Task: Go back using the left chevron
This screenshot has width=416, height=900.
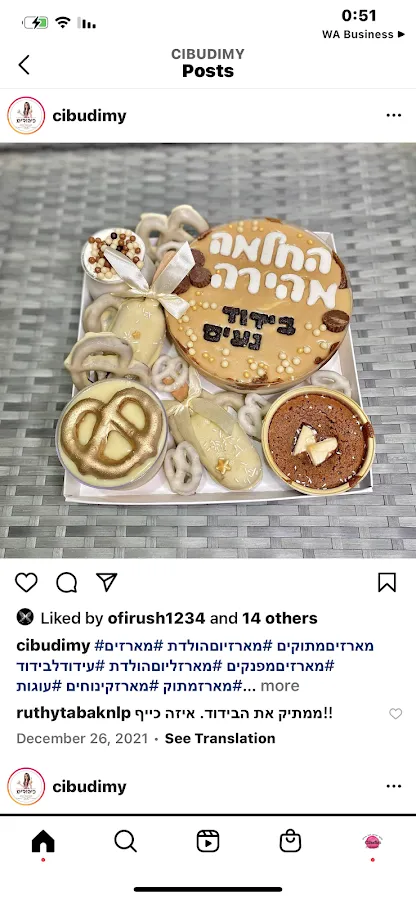Action: click(x=24, y=64)
